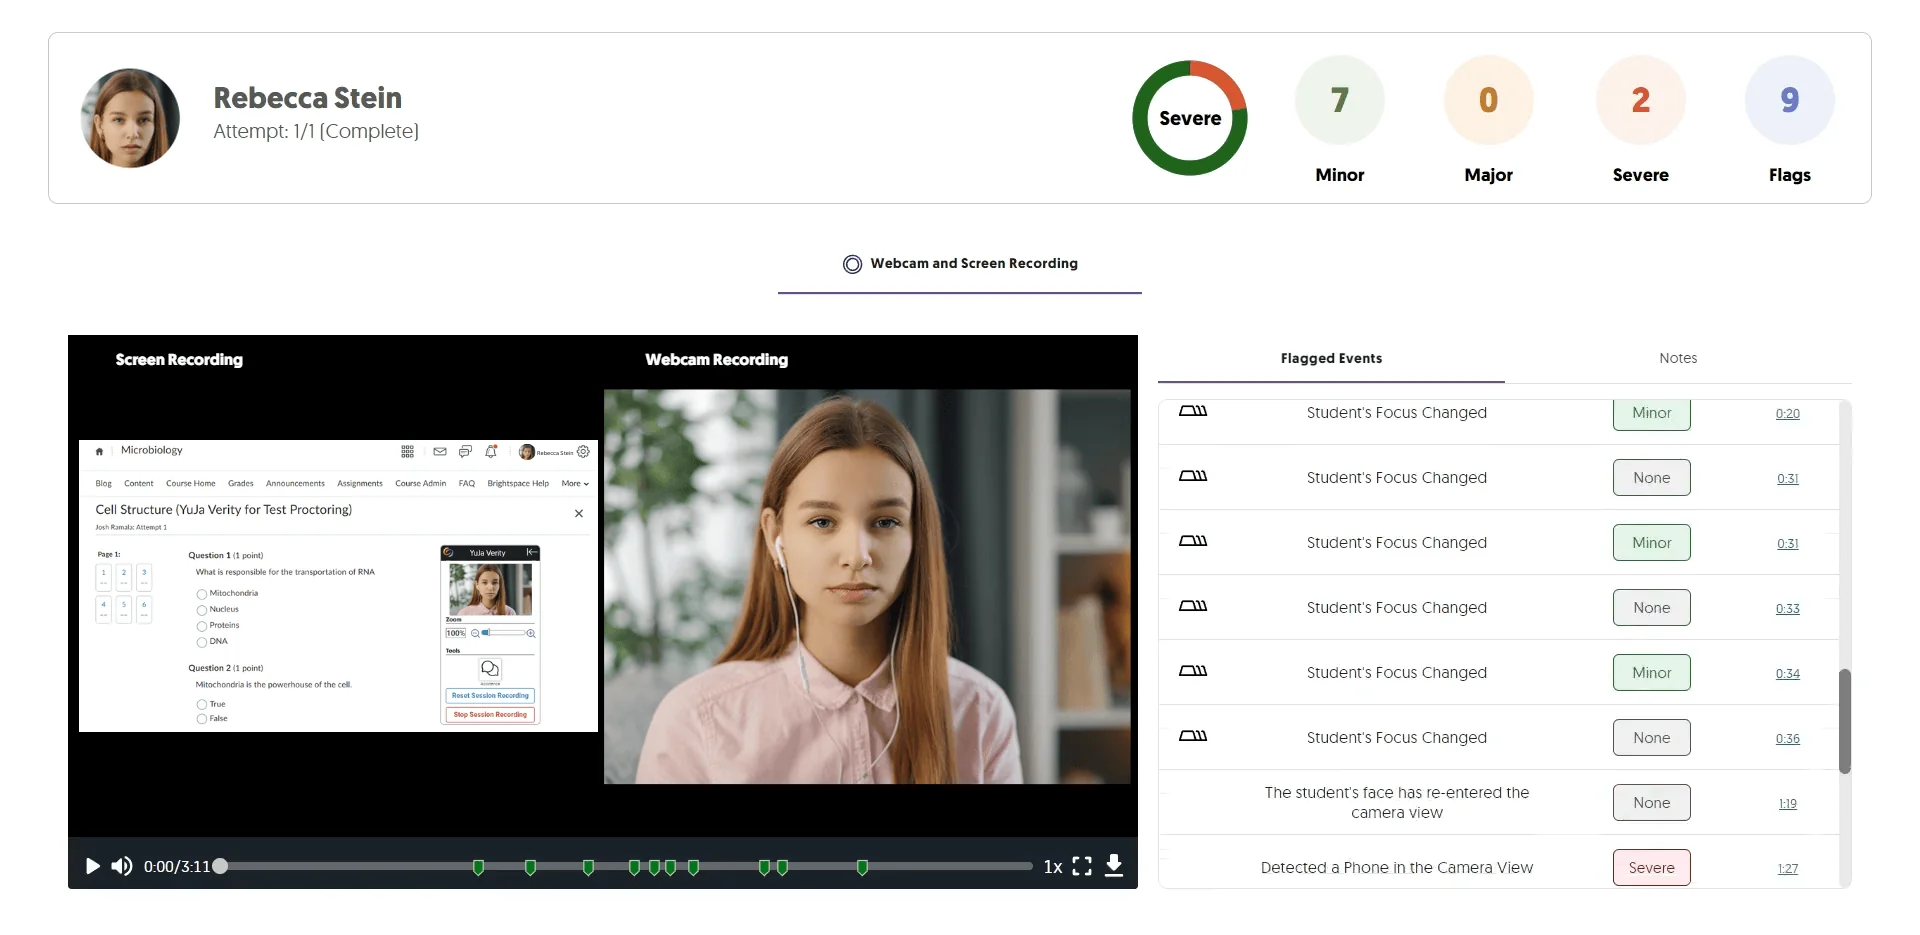Viewport: 1920px width, 935px height.
Task: Choose the DNA answer option
Action: tap(202, 642)
